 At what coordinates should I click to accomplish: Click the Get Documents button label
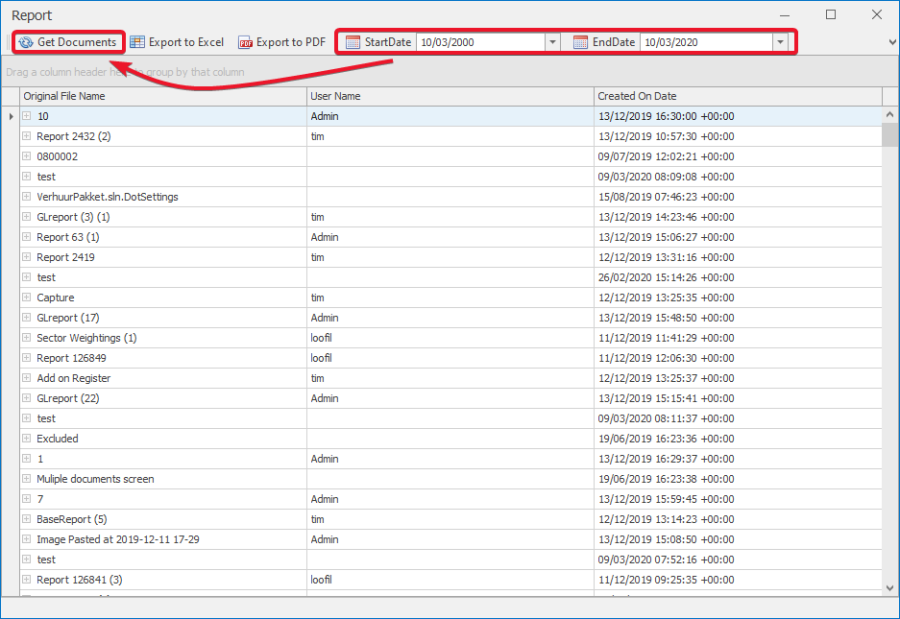[x=77, y=42]
